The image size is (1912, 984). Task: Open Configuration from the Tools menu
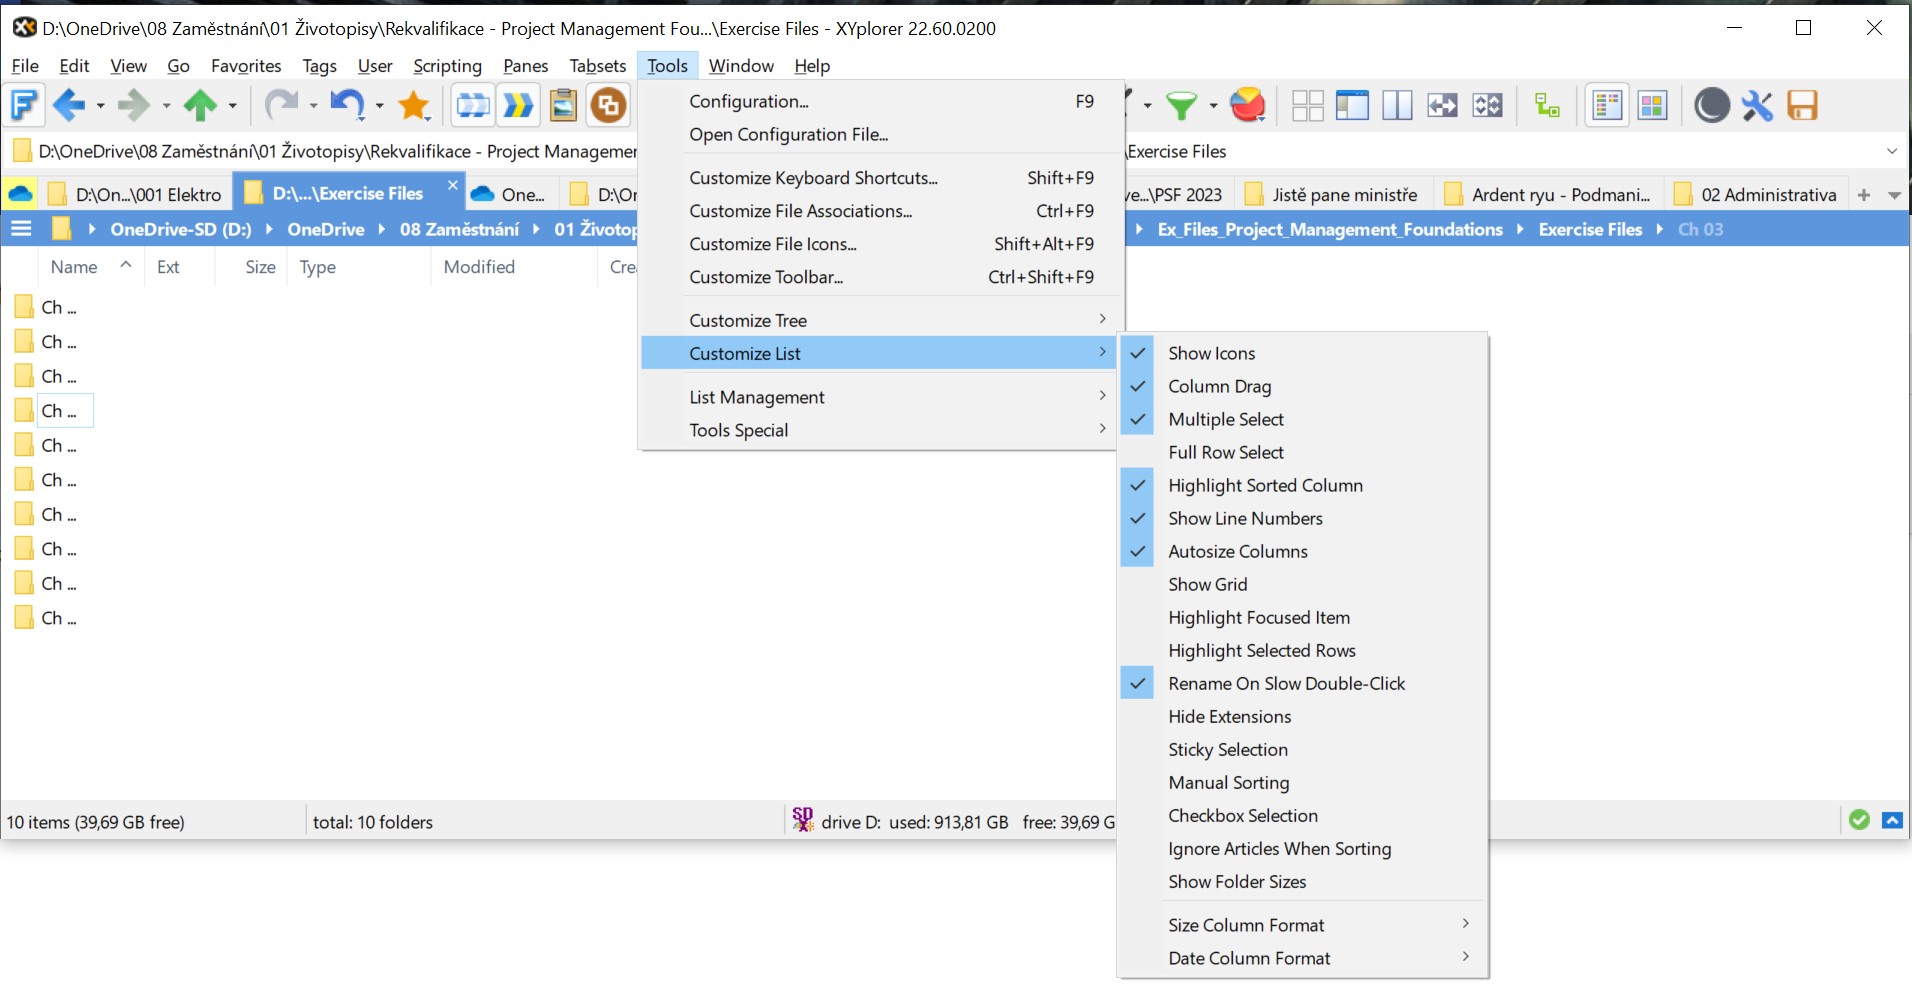[x=748, y=100]
